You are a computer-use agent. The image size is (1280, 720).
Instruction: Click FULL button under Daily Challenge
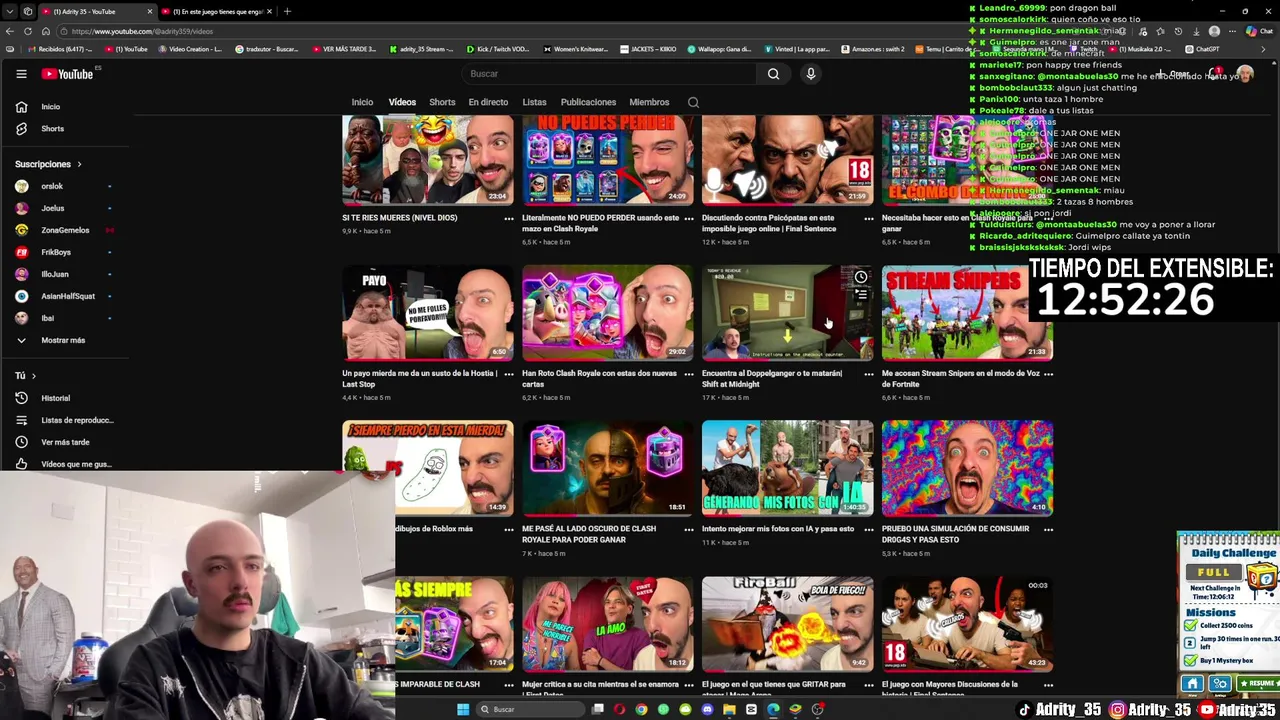pos(1213,572)
